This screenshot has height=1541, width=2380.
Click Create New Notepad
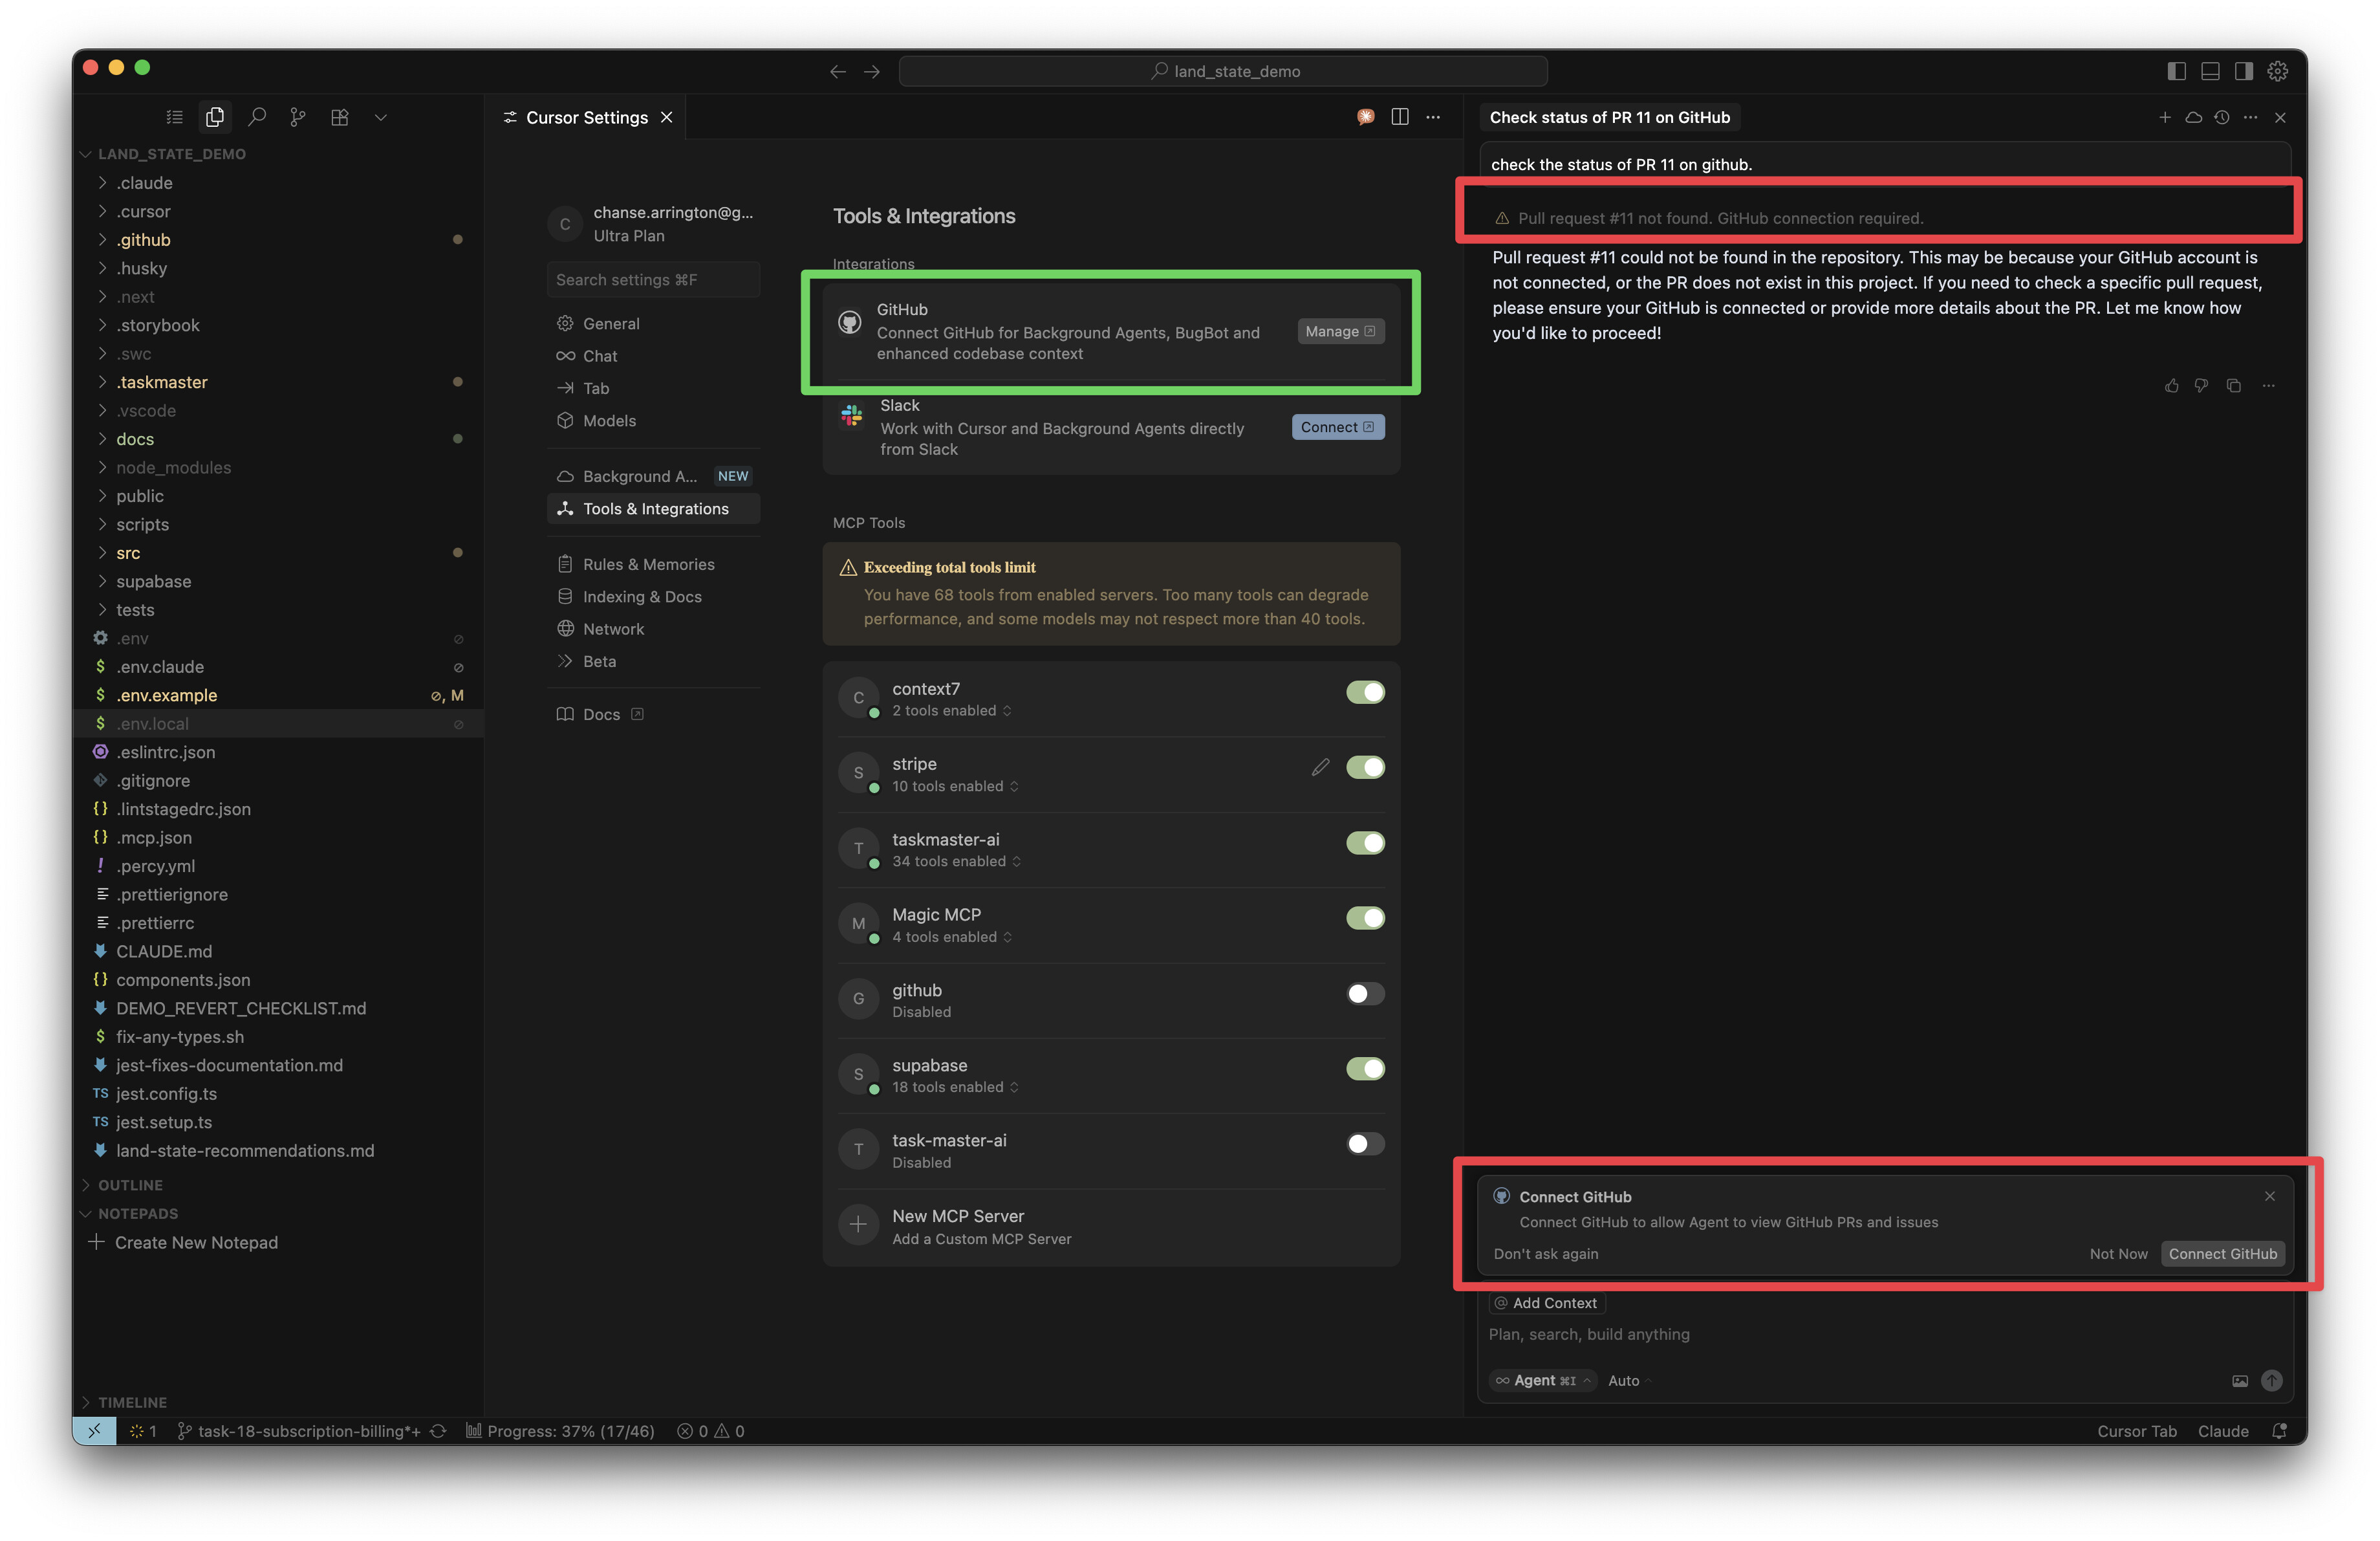pos(196,1243)
